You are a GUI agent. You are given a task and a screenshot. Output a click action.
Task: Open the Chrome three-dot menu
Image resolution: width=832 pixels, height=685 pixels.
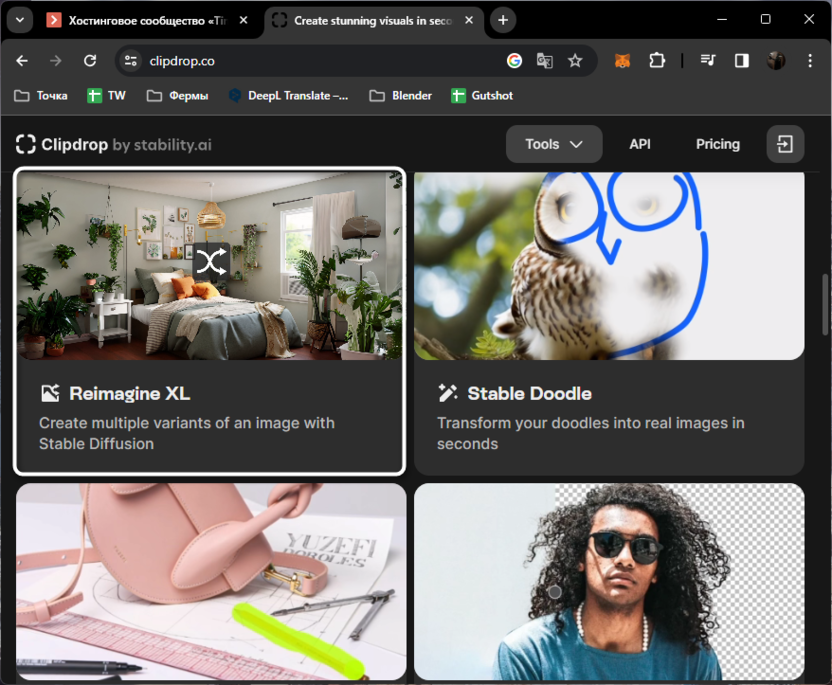click(x=810, y=61)
